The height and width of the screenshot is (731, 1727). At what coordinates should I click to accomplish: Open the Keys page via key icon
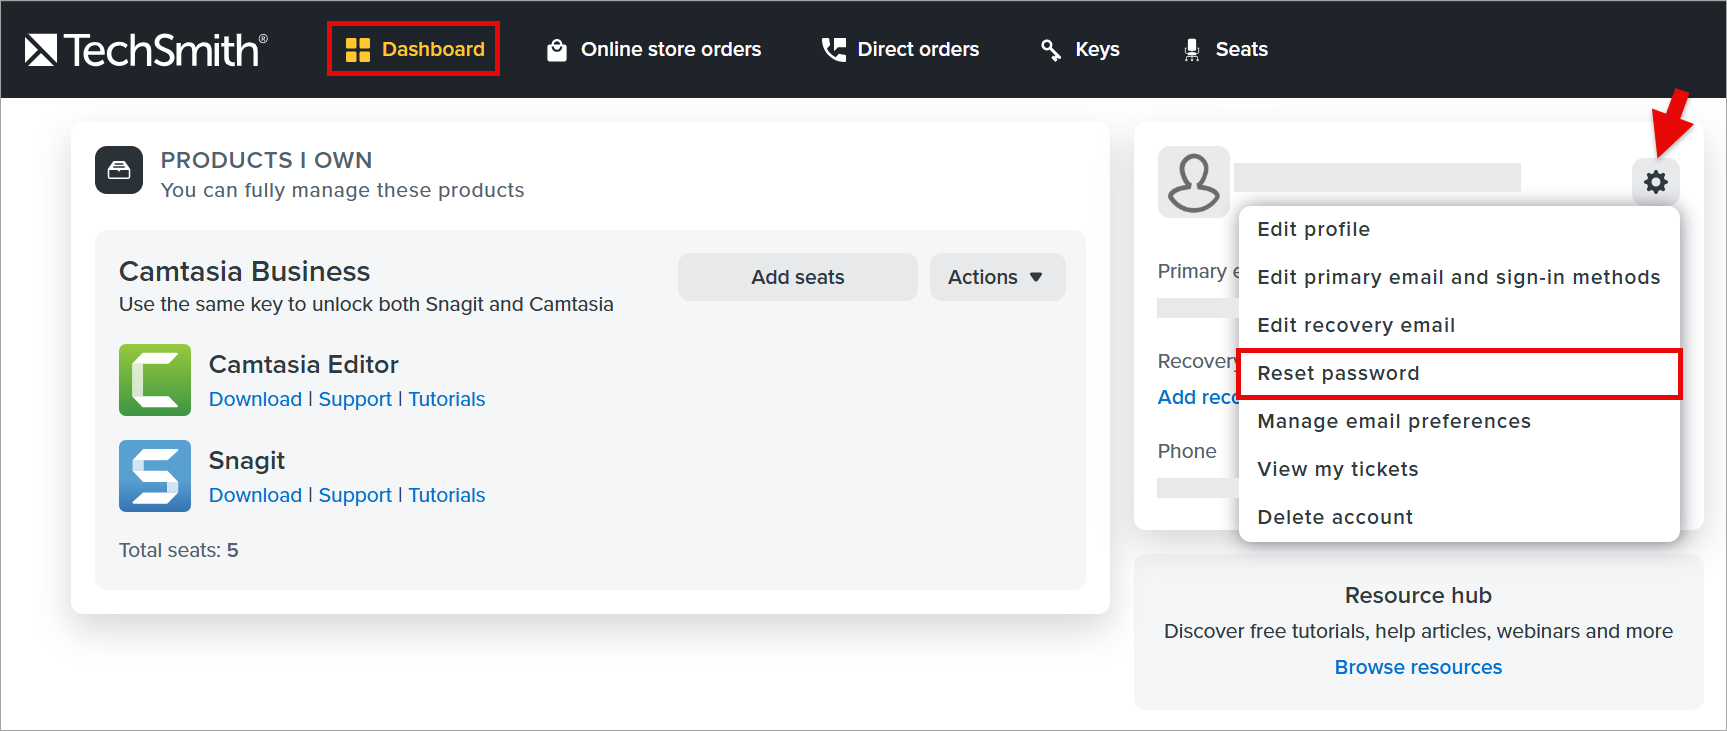[x=1051, y=50]
